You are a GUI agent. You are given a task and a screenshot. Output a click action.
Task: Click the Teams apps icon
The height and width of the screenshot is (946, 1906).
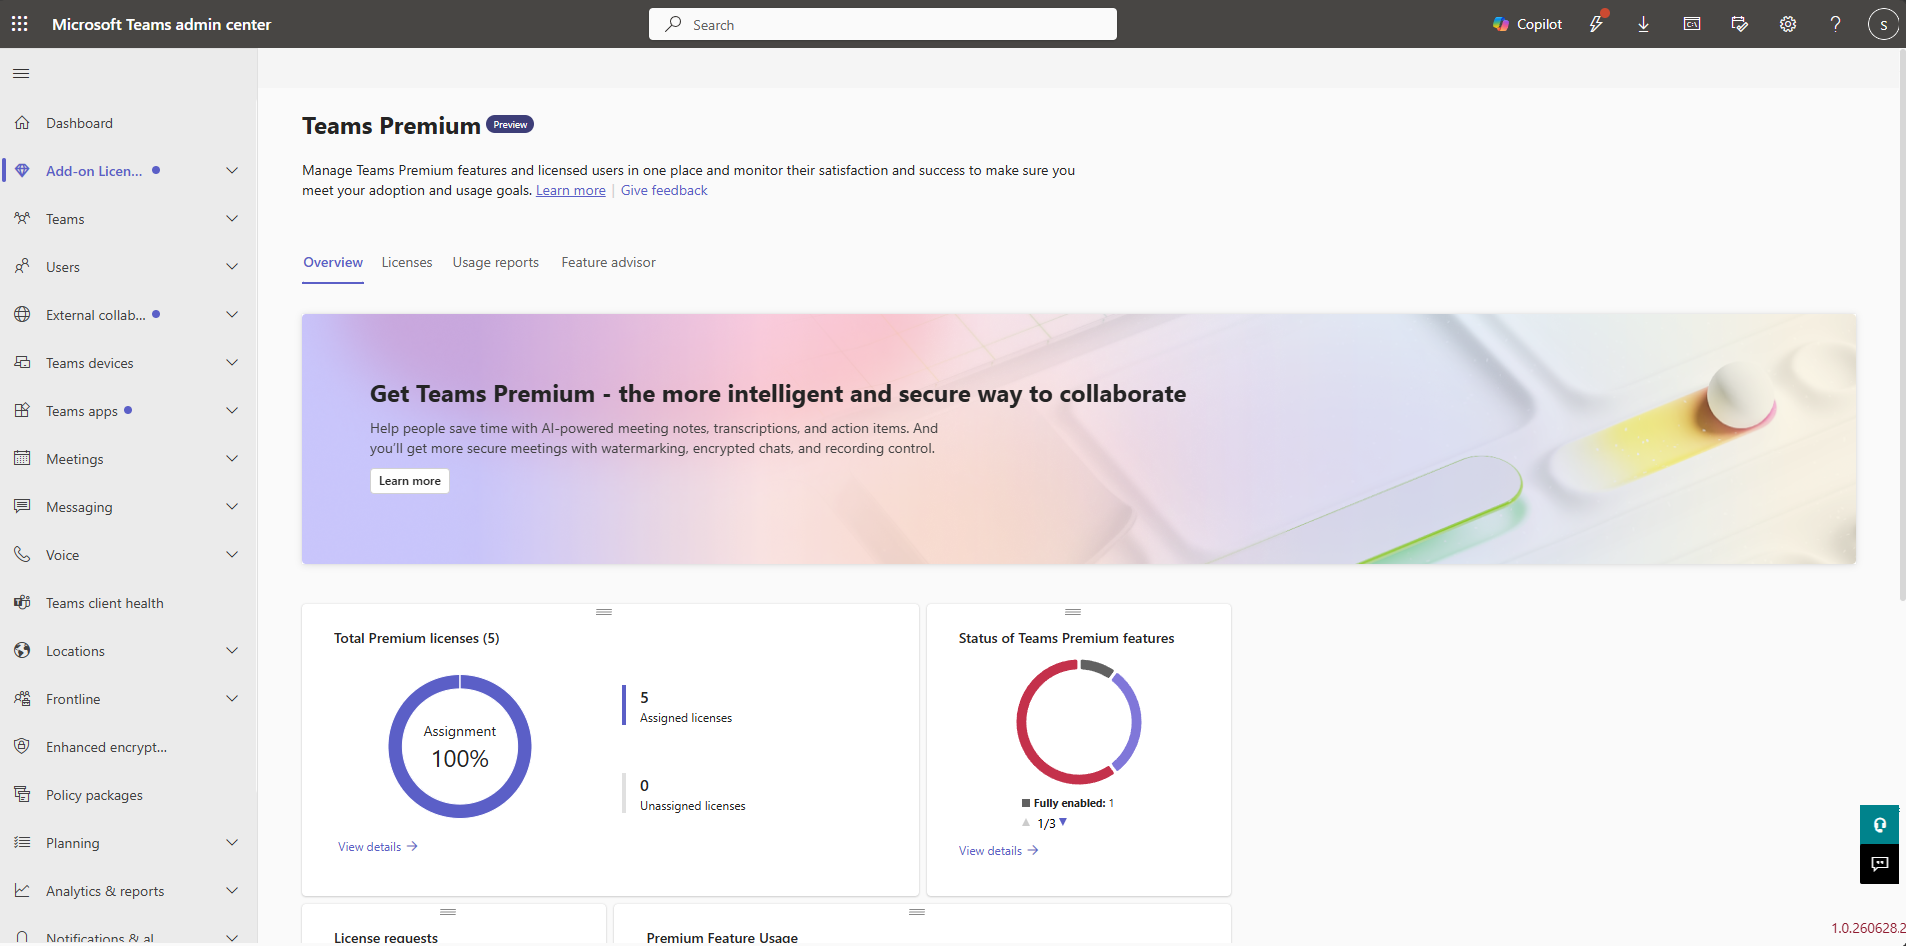point(22,411)
